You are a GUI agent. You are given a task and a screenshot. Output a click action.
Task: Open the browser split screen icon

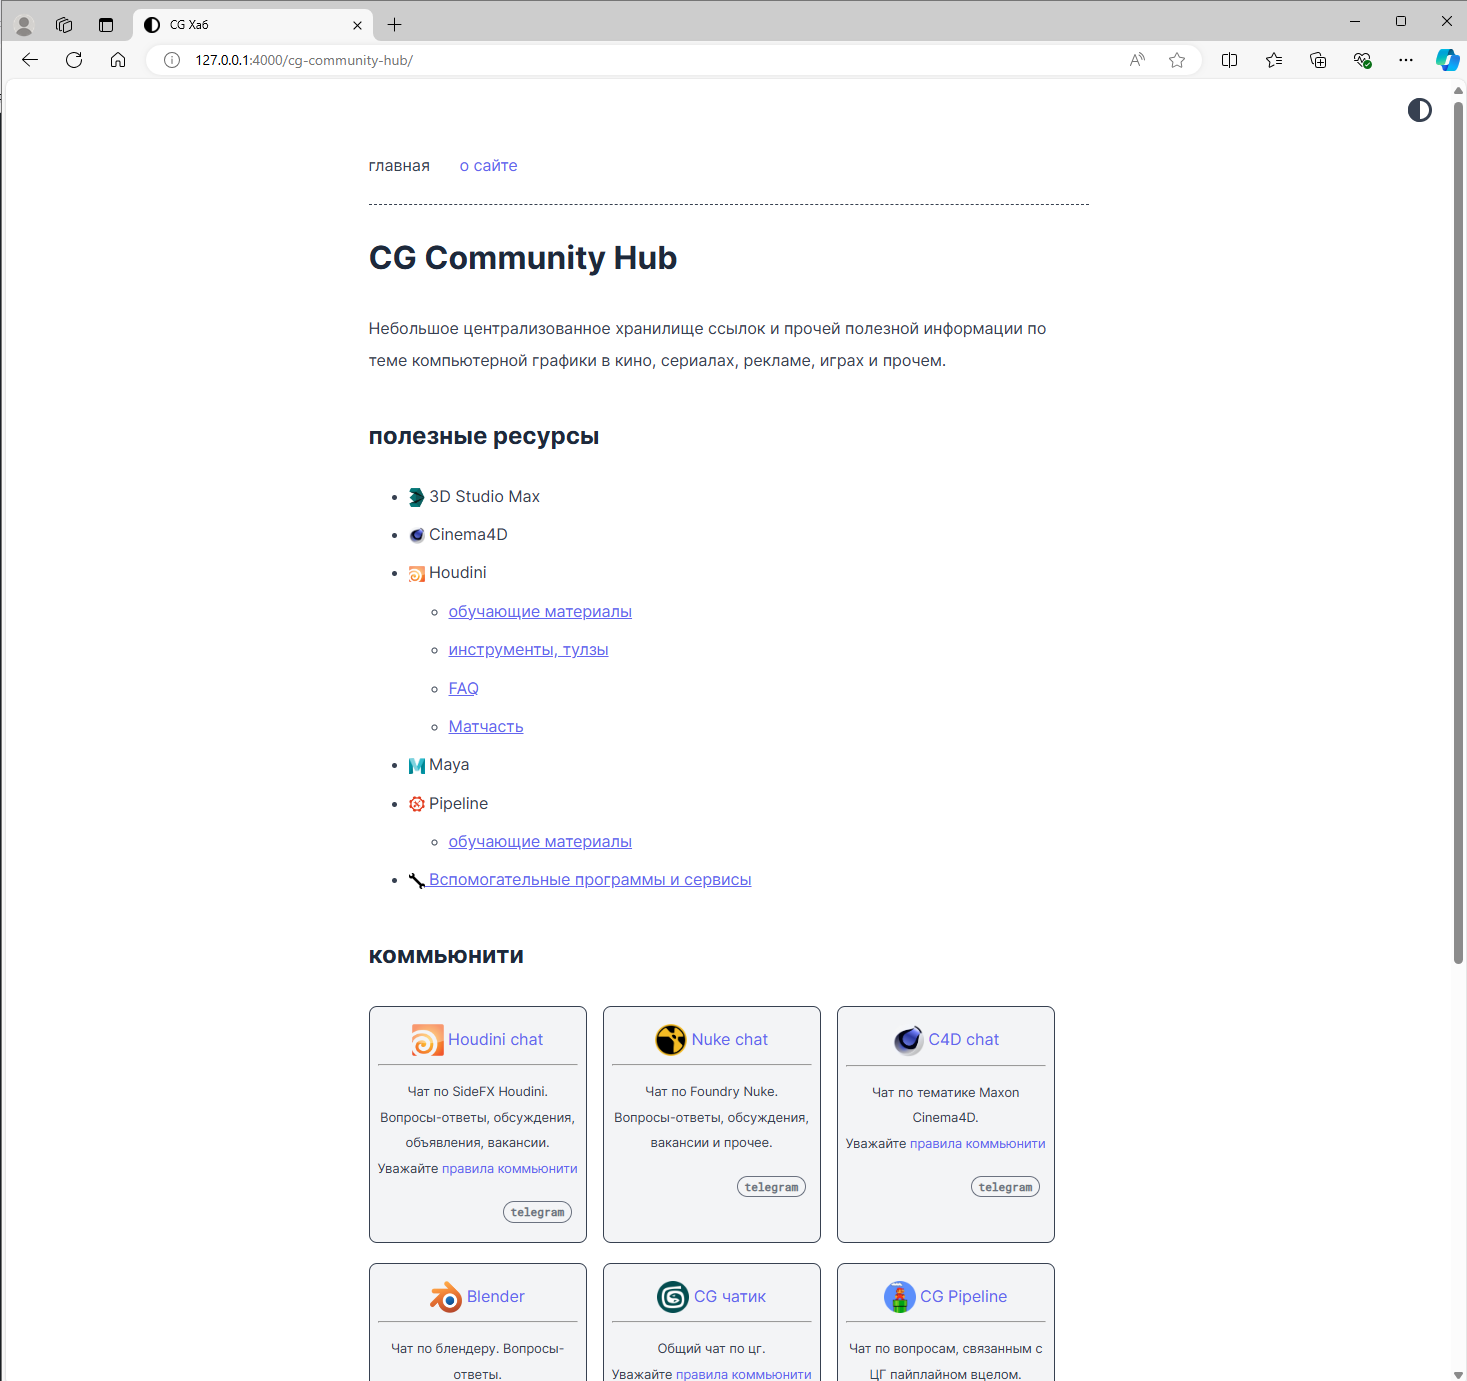click(x=1229, y=60)
